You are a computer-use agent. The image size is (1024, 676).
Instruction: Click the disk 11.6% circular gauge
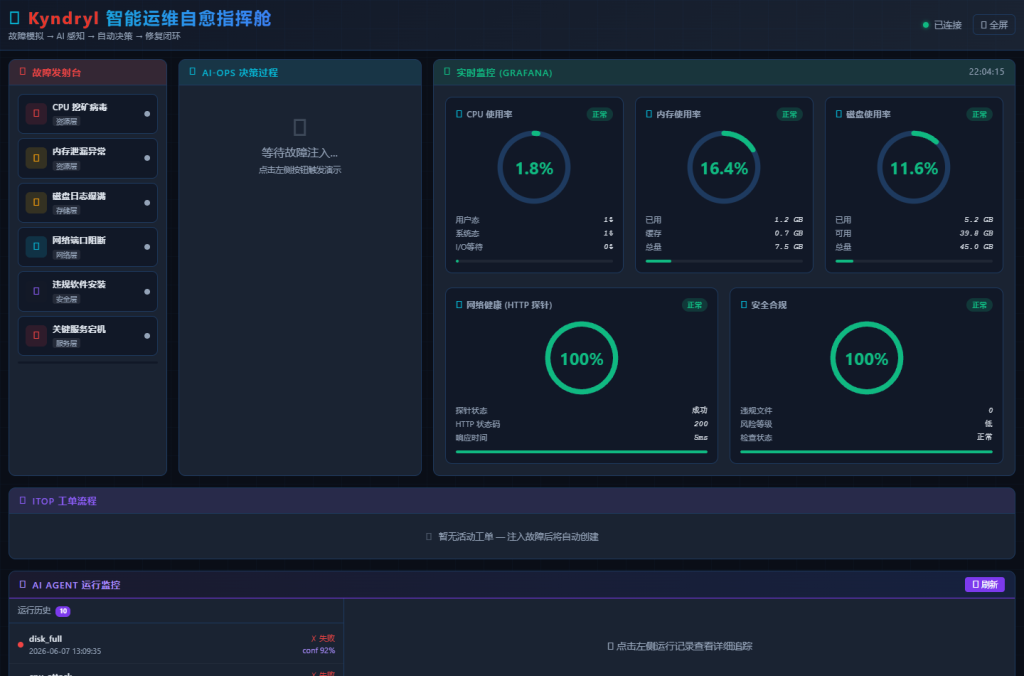pyautogui.click(x=914, y=168)
